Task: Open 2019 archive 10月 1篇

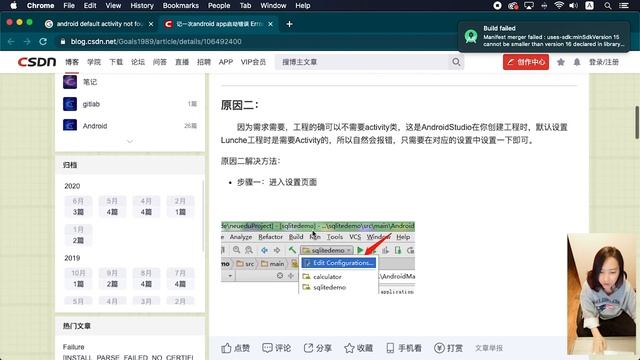Action: tap(78, 278)
